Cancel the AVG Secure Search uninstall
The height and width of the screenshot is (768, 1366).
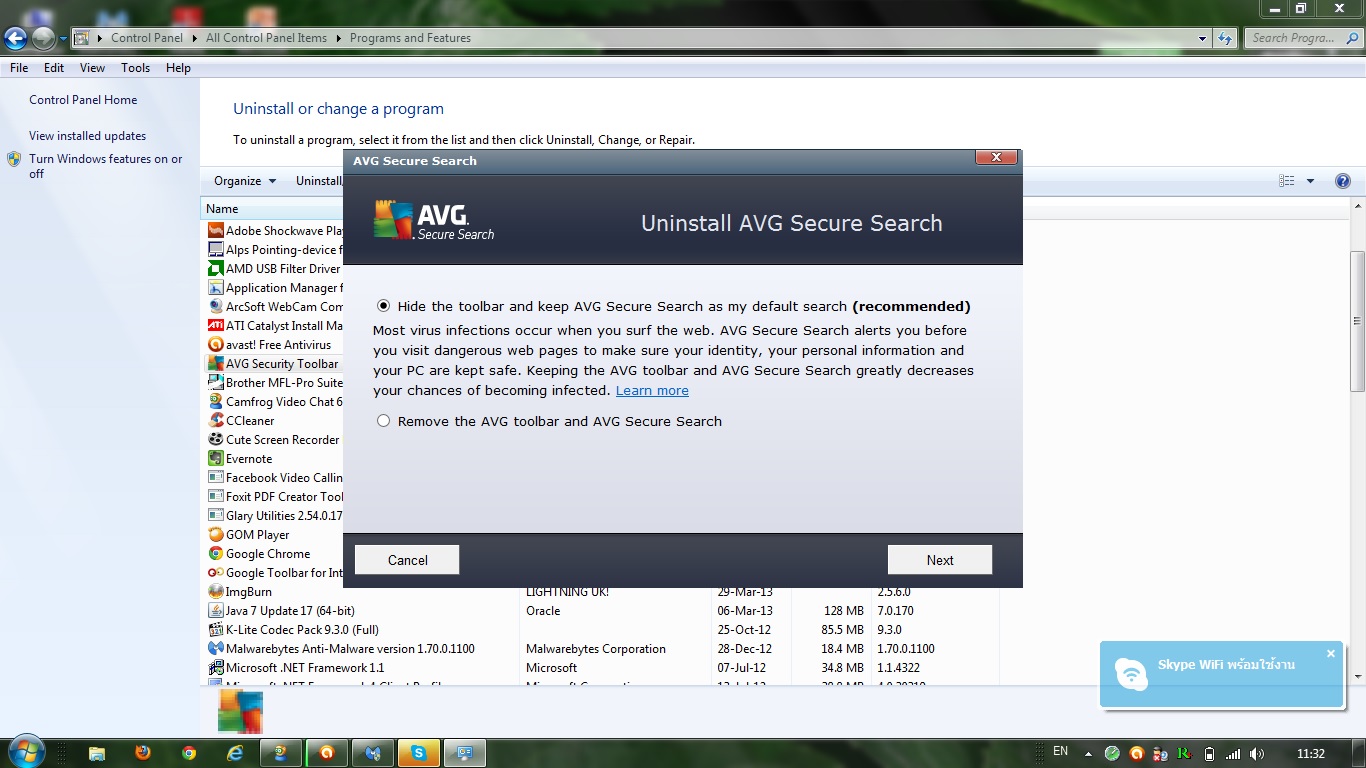click(x=407, y=560)
